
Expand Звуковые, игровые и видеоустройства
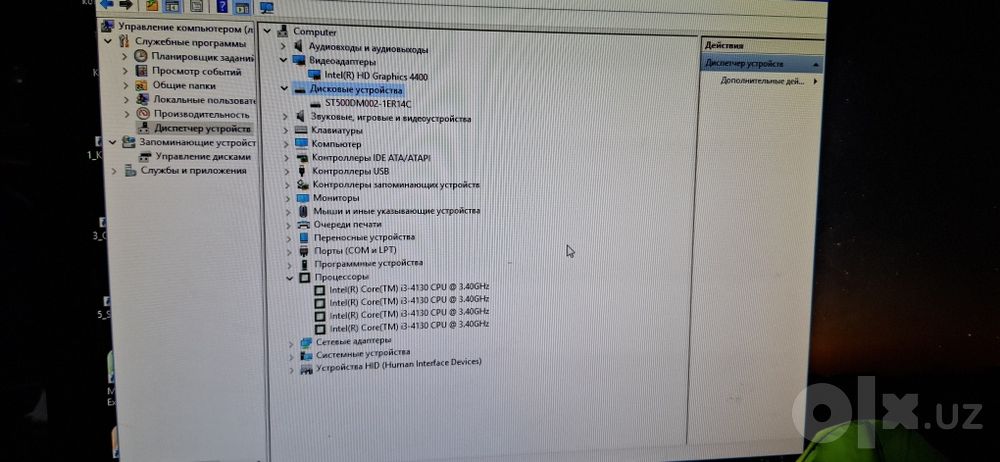click(285, 117)
